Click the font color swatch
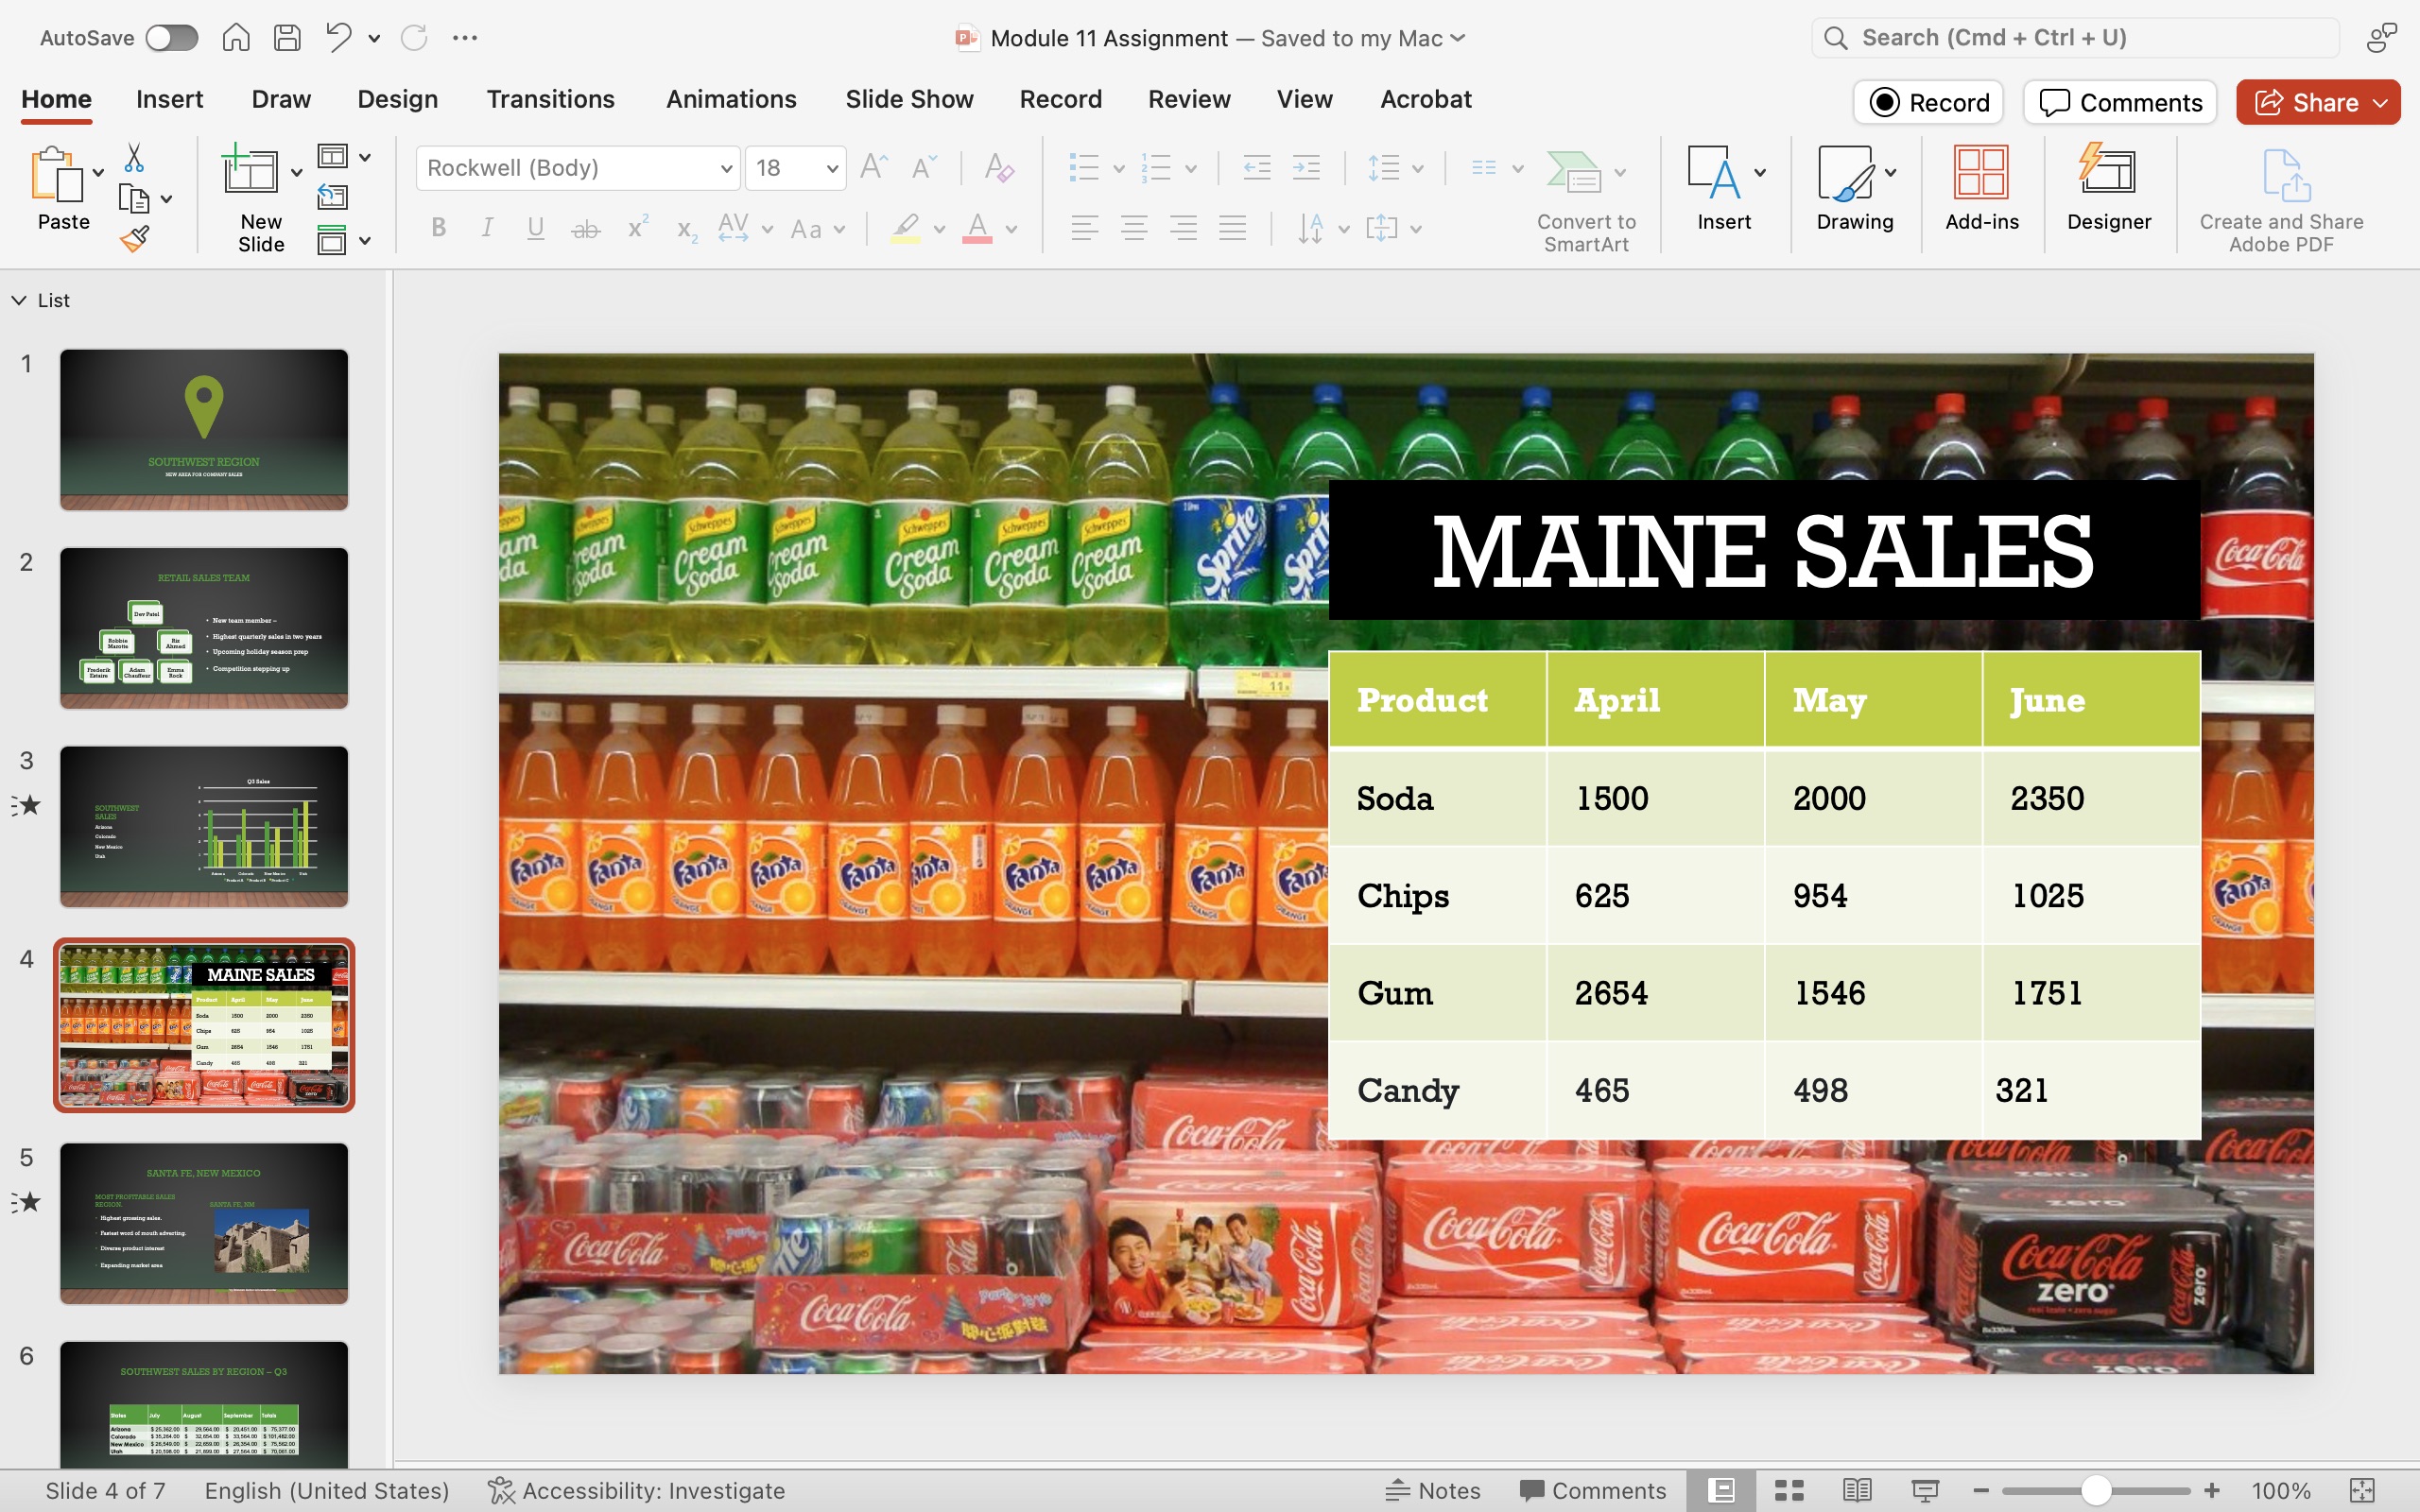The width and height of the screenshot is (2420, 1512). [x=977, y=228]
